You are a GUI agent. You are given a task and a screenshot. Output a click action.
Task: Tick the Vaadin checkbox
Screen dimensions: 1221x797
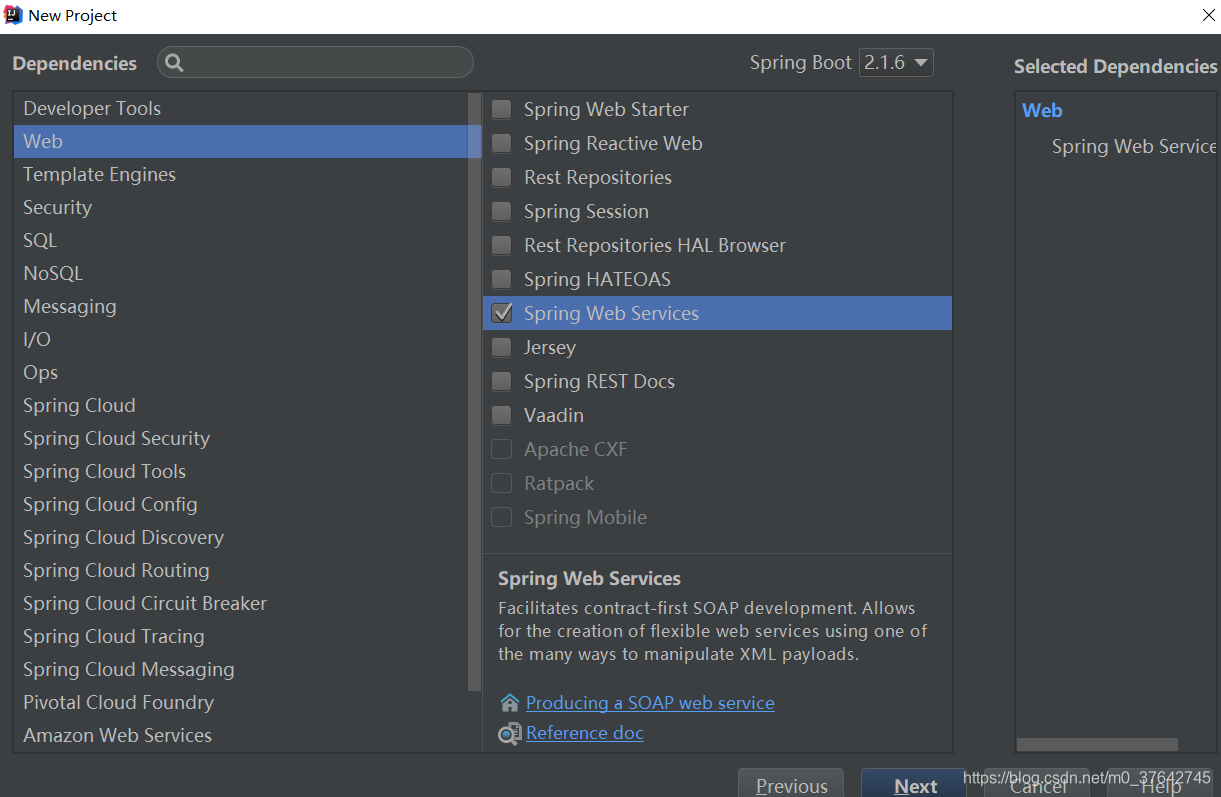point(502,415)
